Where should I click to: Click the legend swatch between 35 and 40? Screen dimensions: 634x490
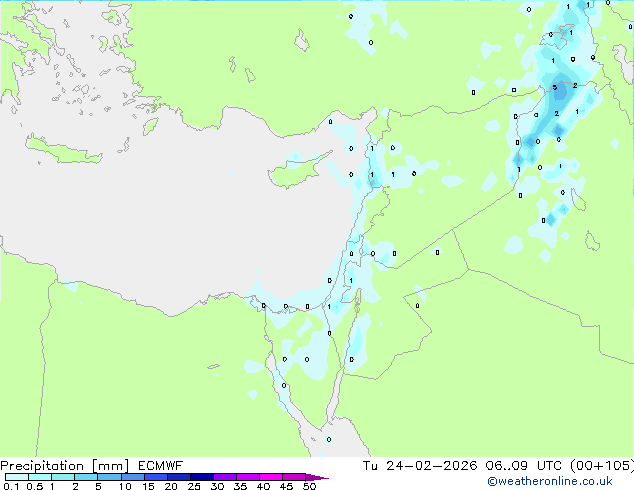click(247, 477)
